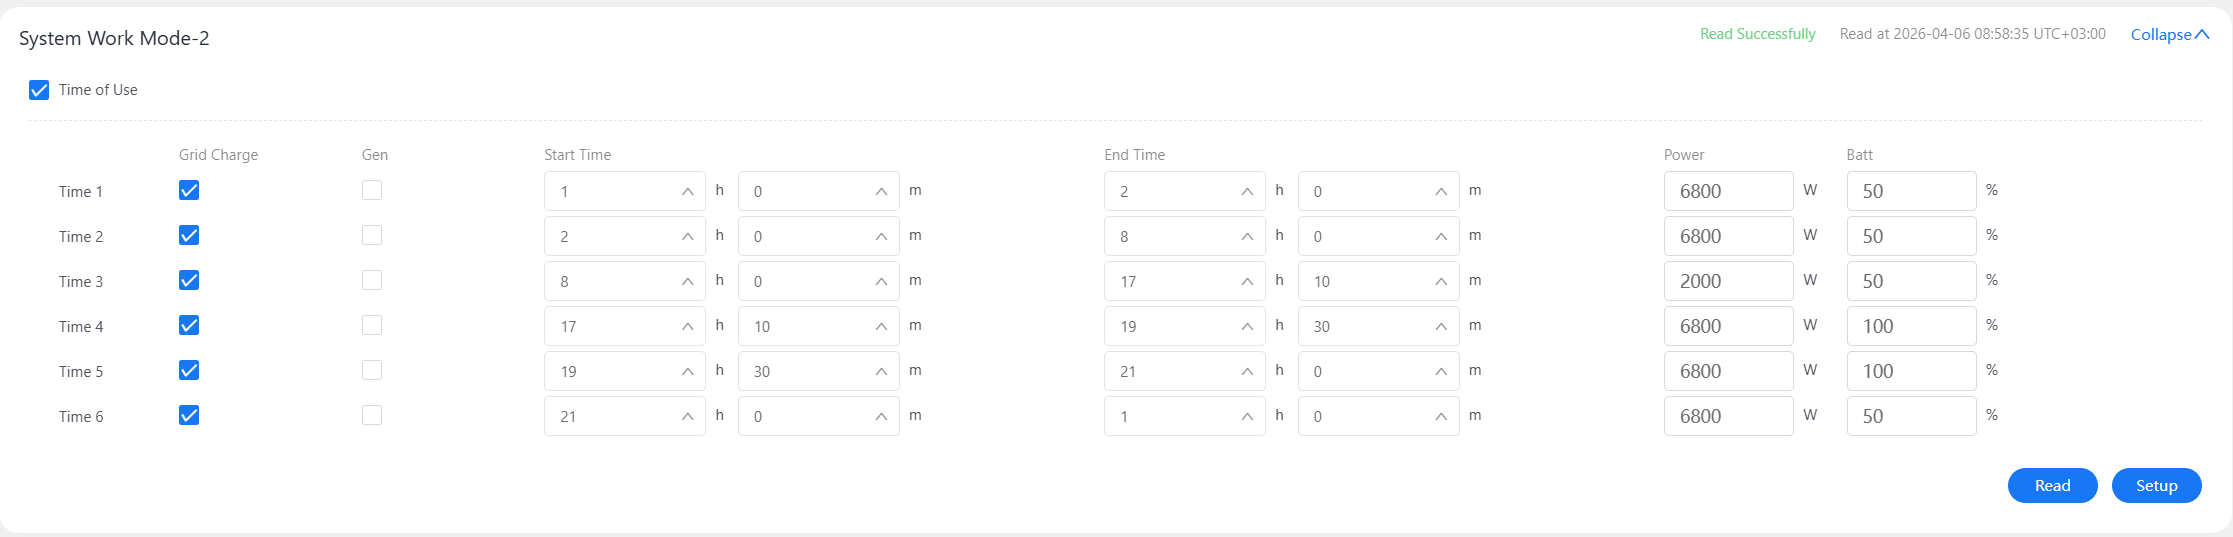Click Time 3 Power input field
This screenshot has width=2233, height=537.
pos(1727,281)
